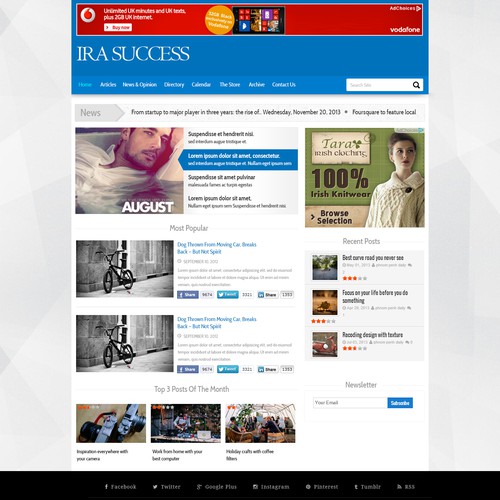Viewport: 500px width, 500px height.
Task: Click 9674 share count on first post
Action: pos(207,295)
